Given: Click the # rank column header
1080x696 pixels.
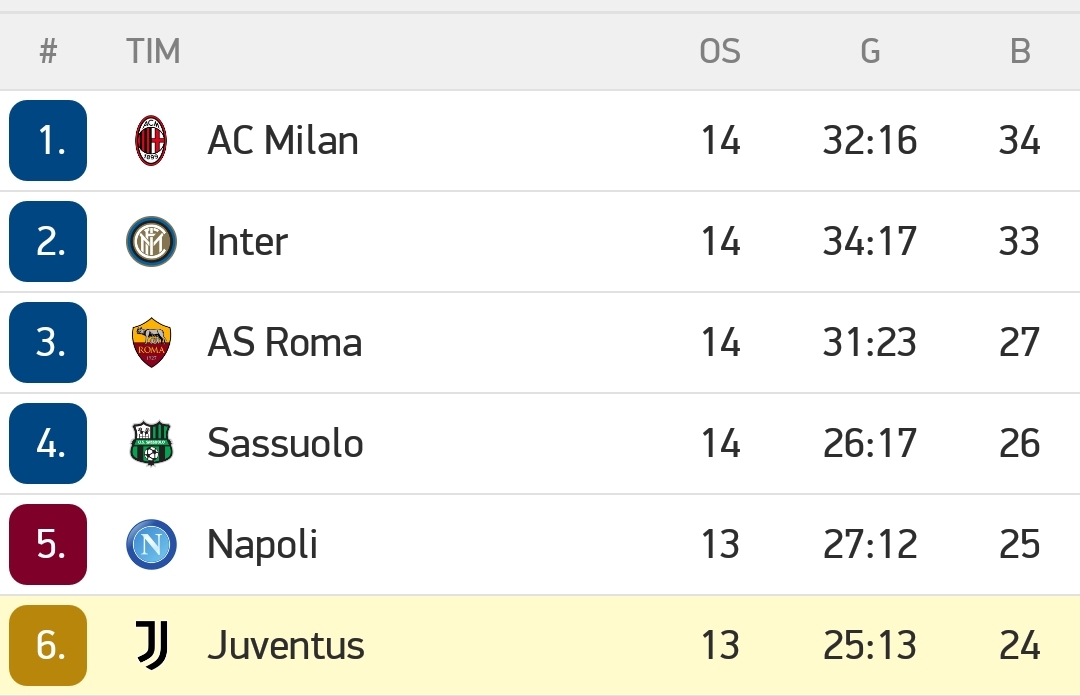Looking at the screenshot, I should click(x=48, y=51).
